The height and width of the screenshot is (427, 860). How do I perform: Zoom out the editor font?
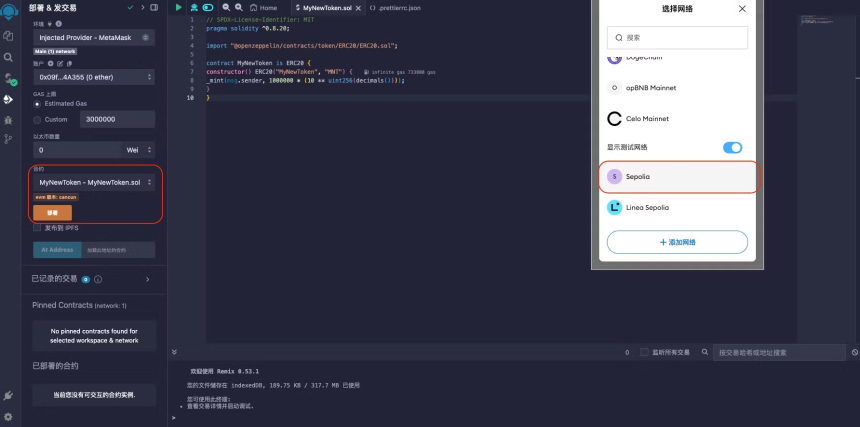(226, 8)
